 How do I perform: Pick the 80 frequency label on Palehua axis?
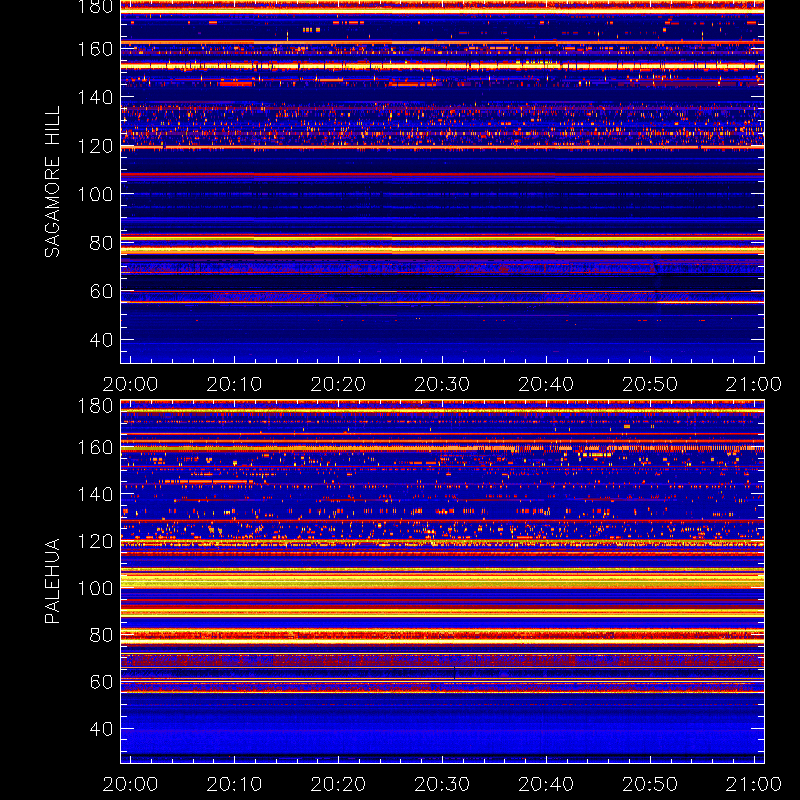(101, 635)
